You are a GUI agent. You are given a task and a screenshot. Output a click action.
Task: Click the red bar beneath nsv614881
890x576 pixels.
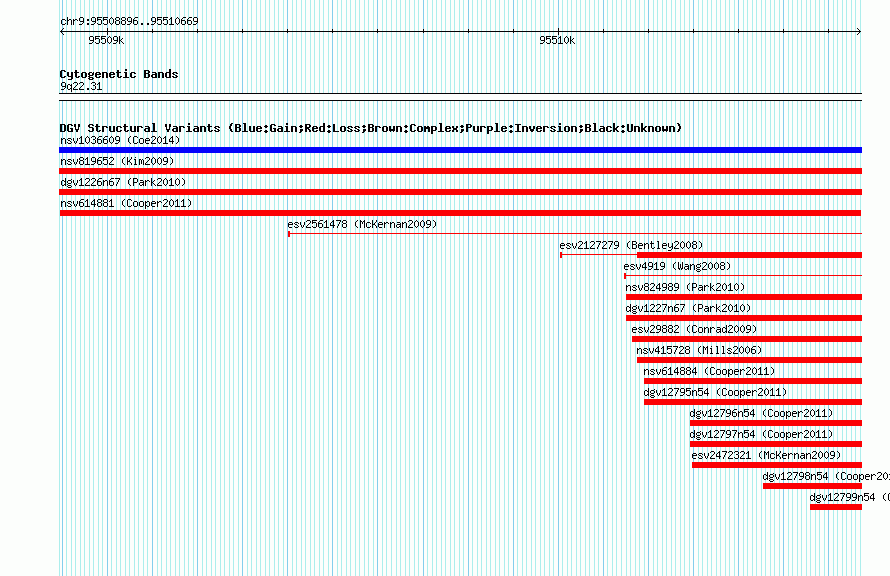click(460, 213)
